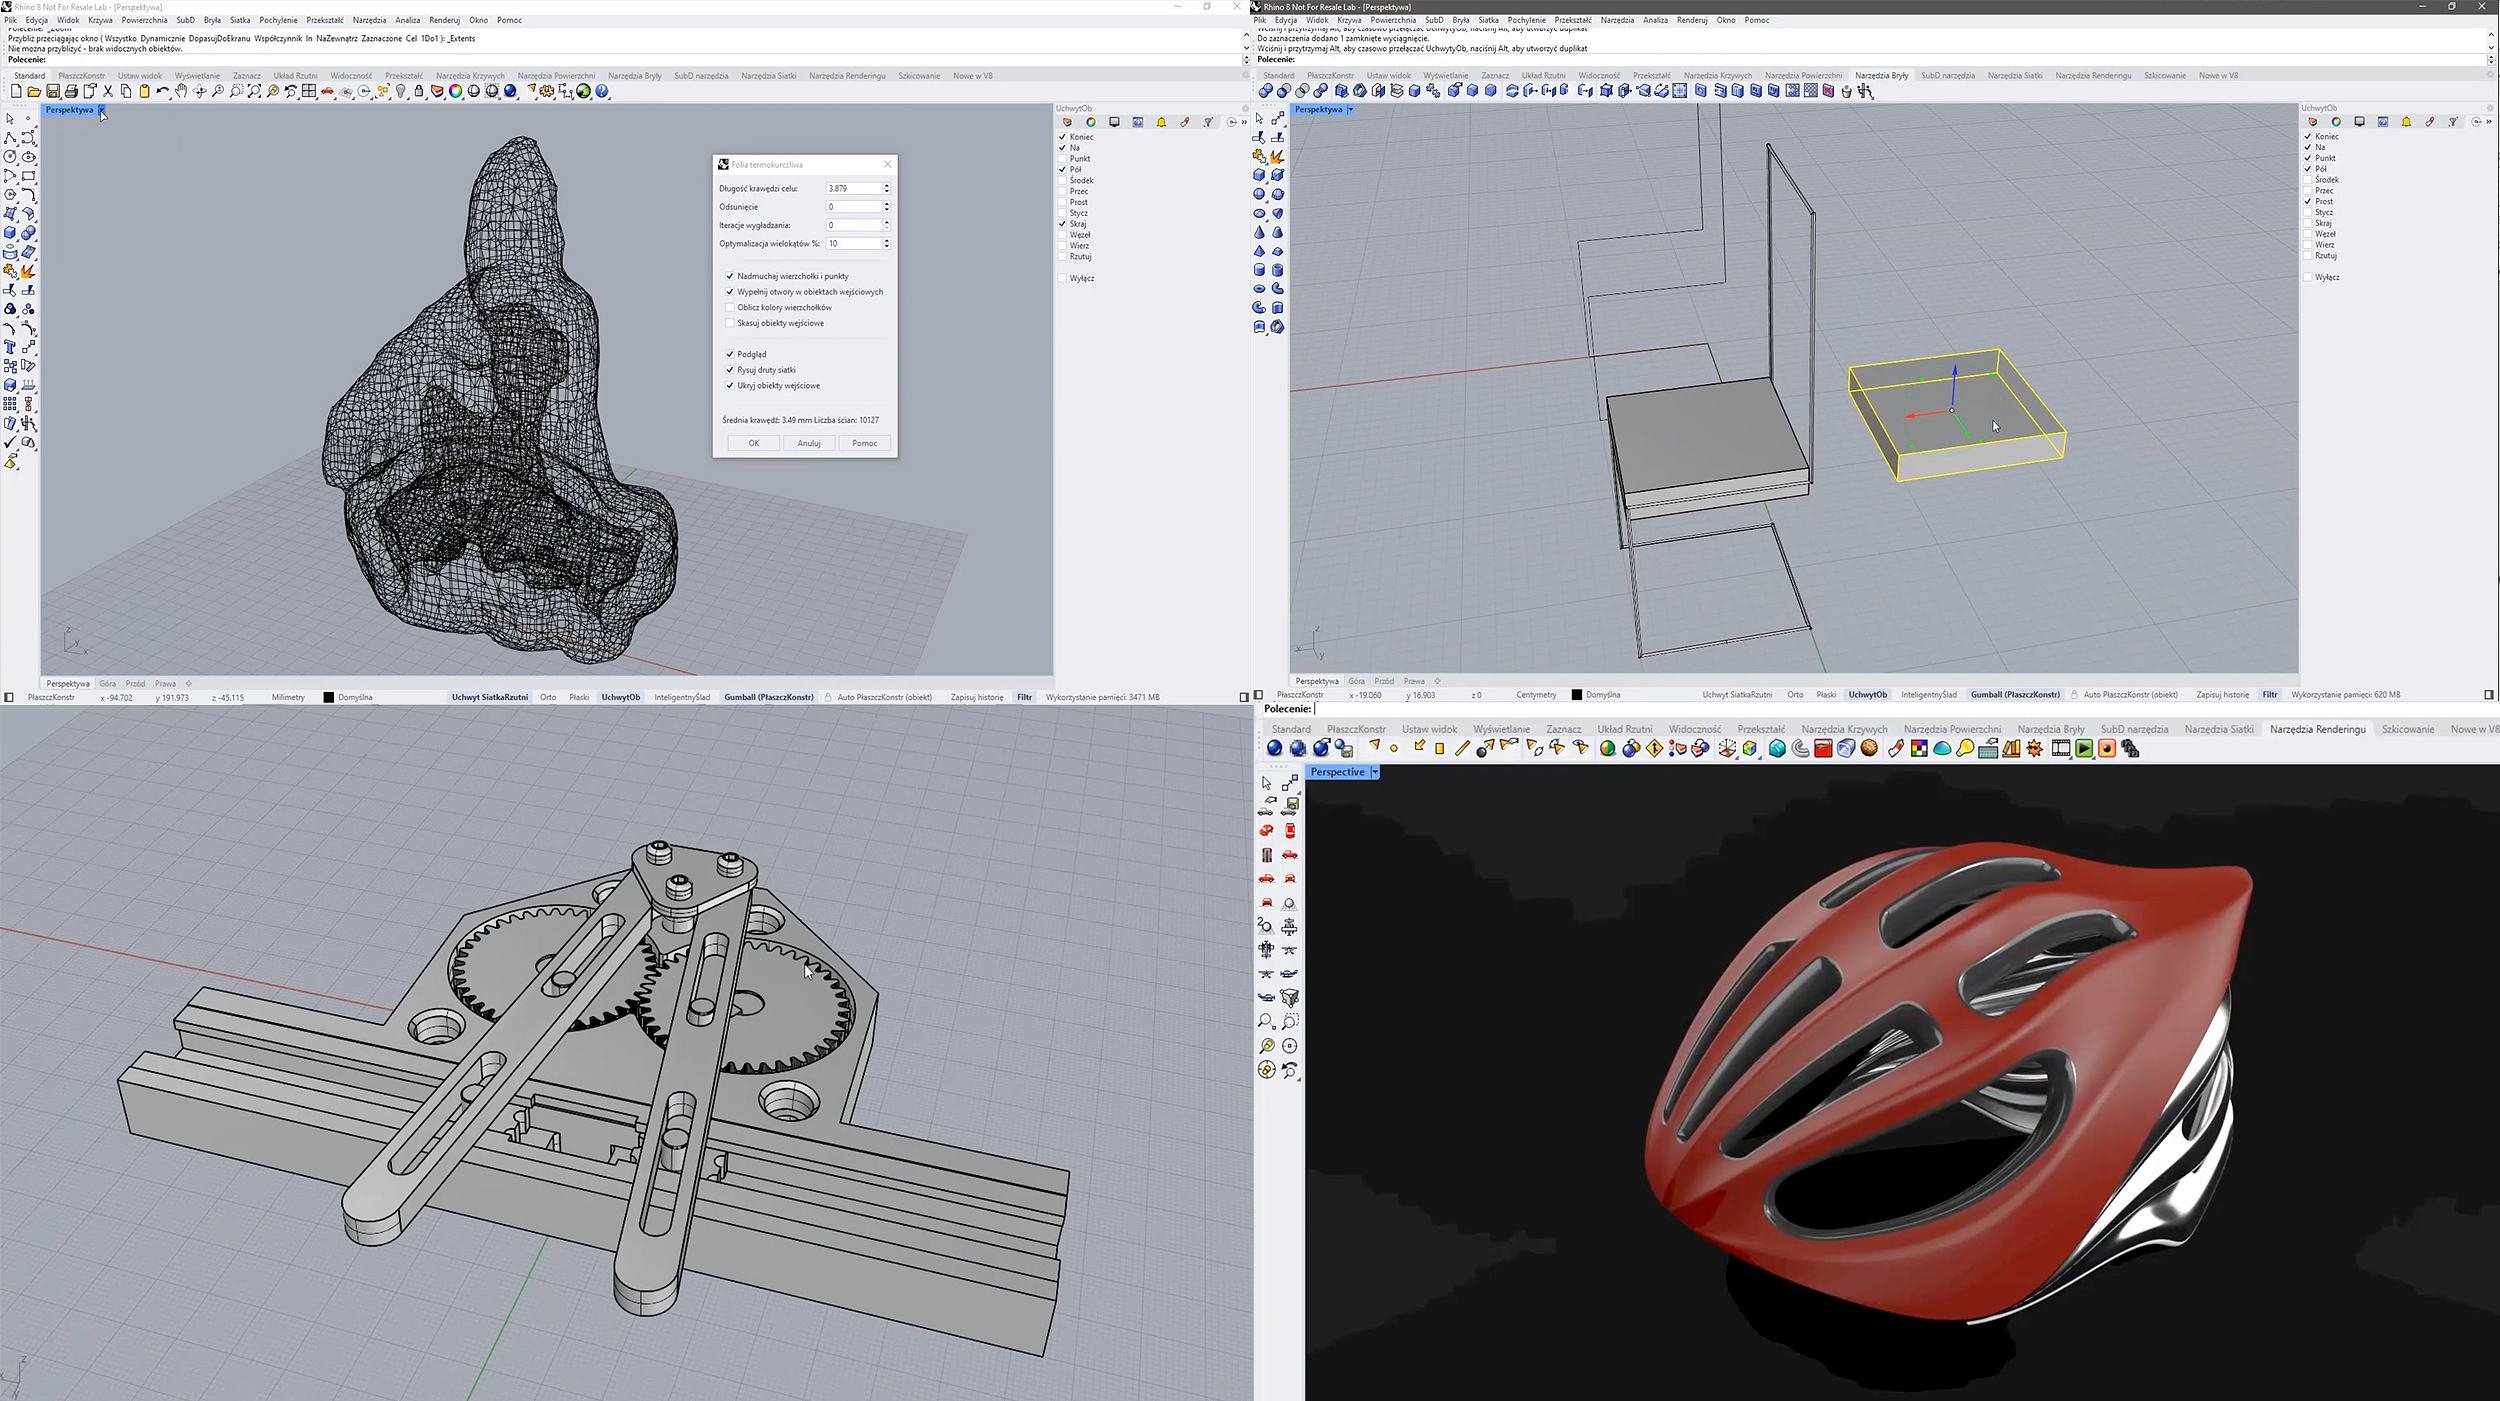Enable Oblicz kolory wierzchołków checkbox
Viewport: 2500px width, 1401px height.
tap(730, 308)
